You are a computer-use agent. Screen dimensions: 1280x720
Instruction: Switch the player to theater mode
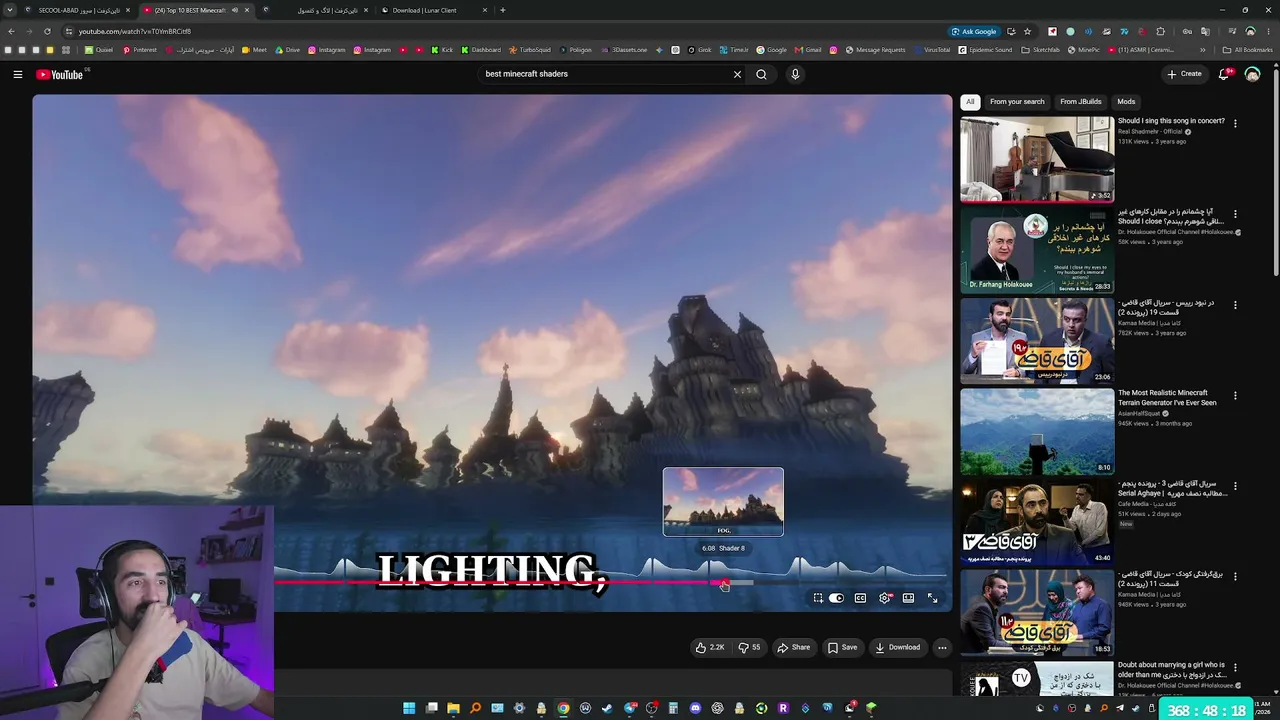(x=908, y=598)
